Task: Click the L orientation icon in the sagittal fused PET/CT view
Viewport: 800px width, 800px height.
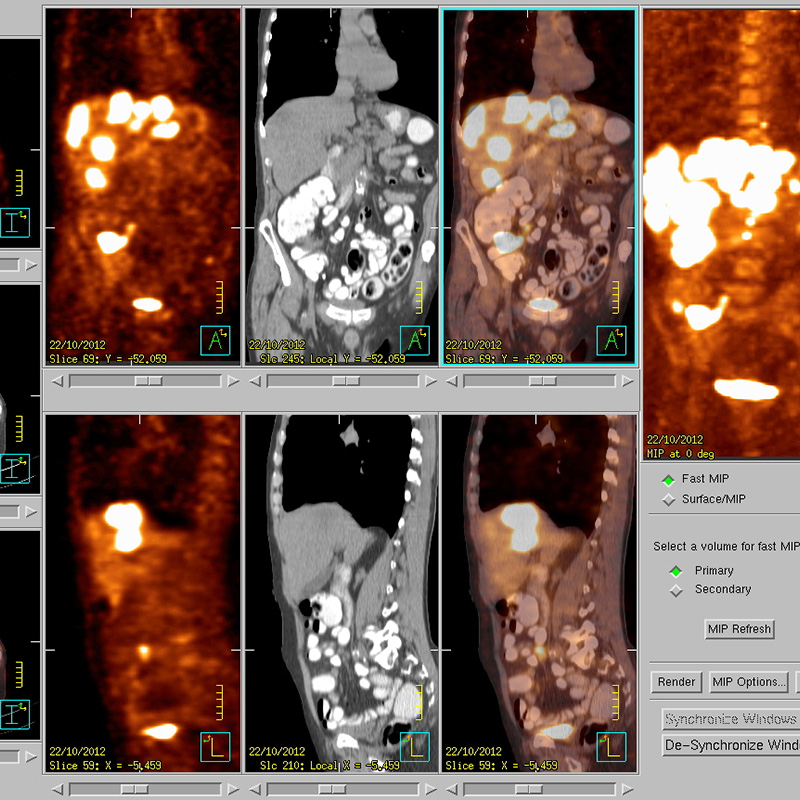Action: coord(611,747)
